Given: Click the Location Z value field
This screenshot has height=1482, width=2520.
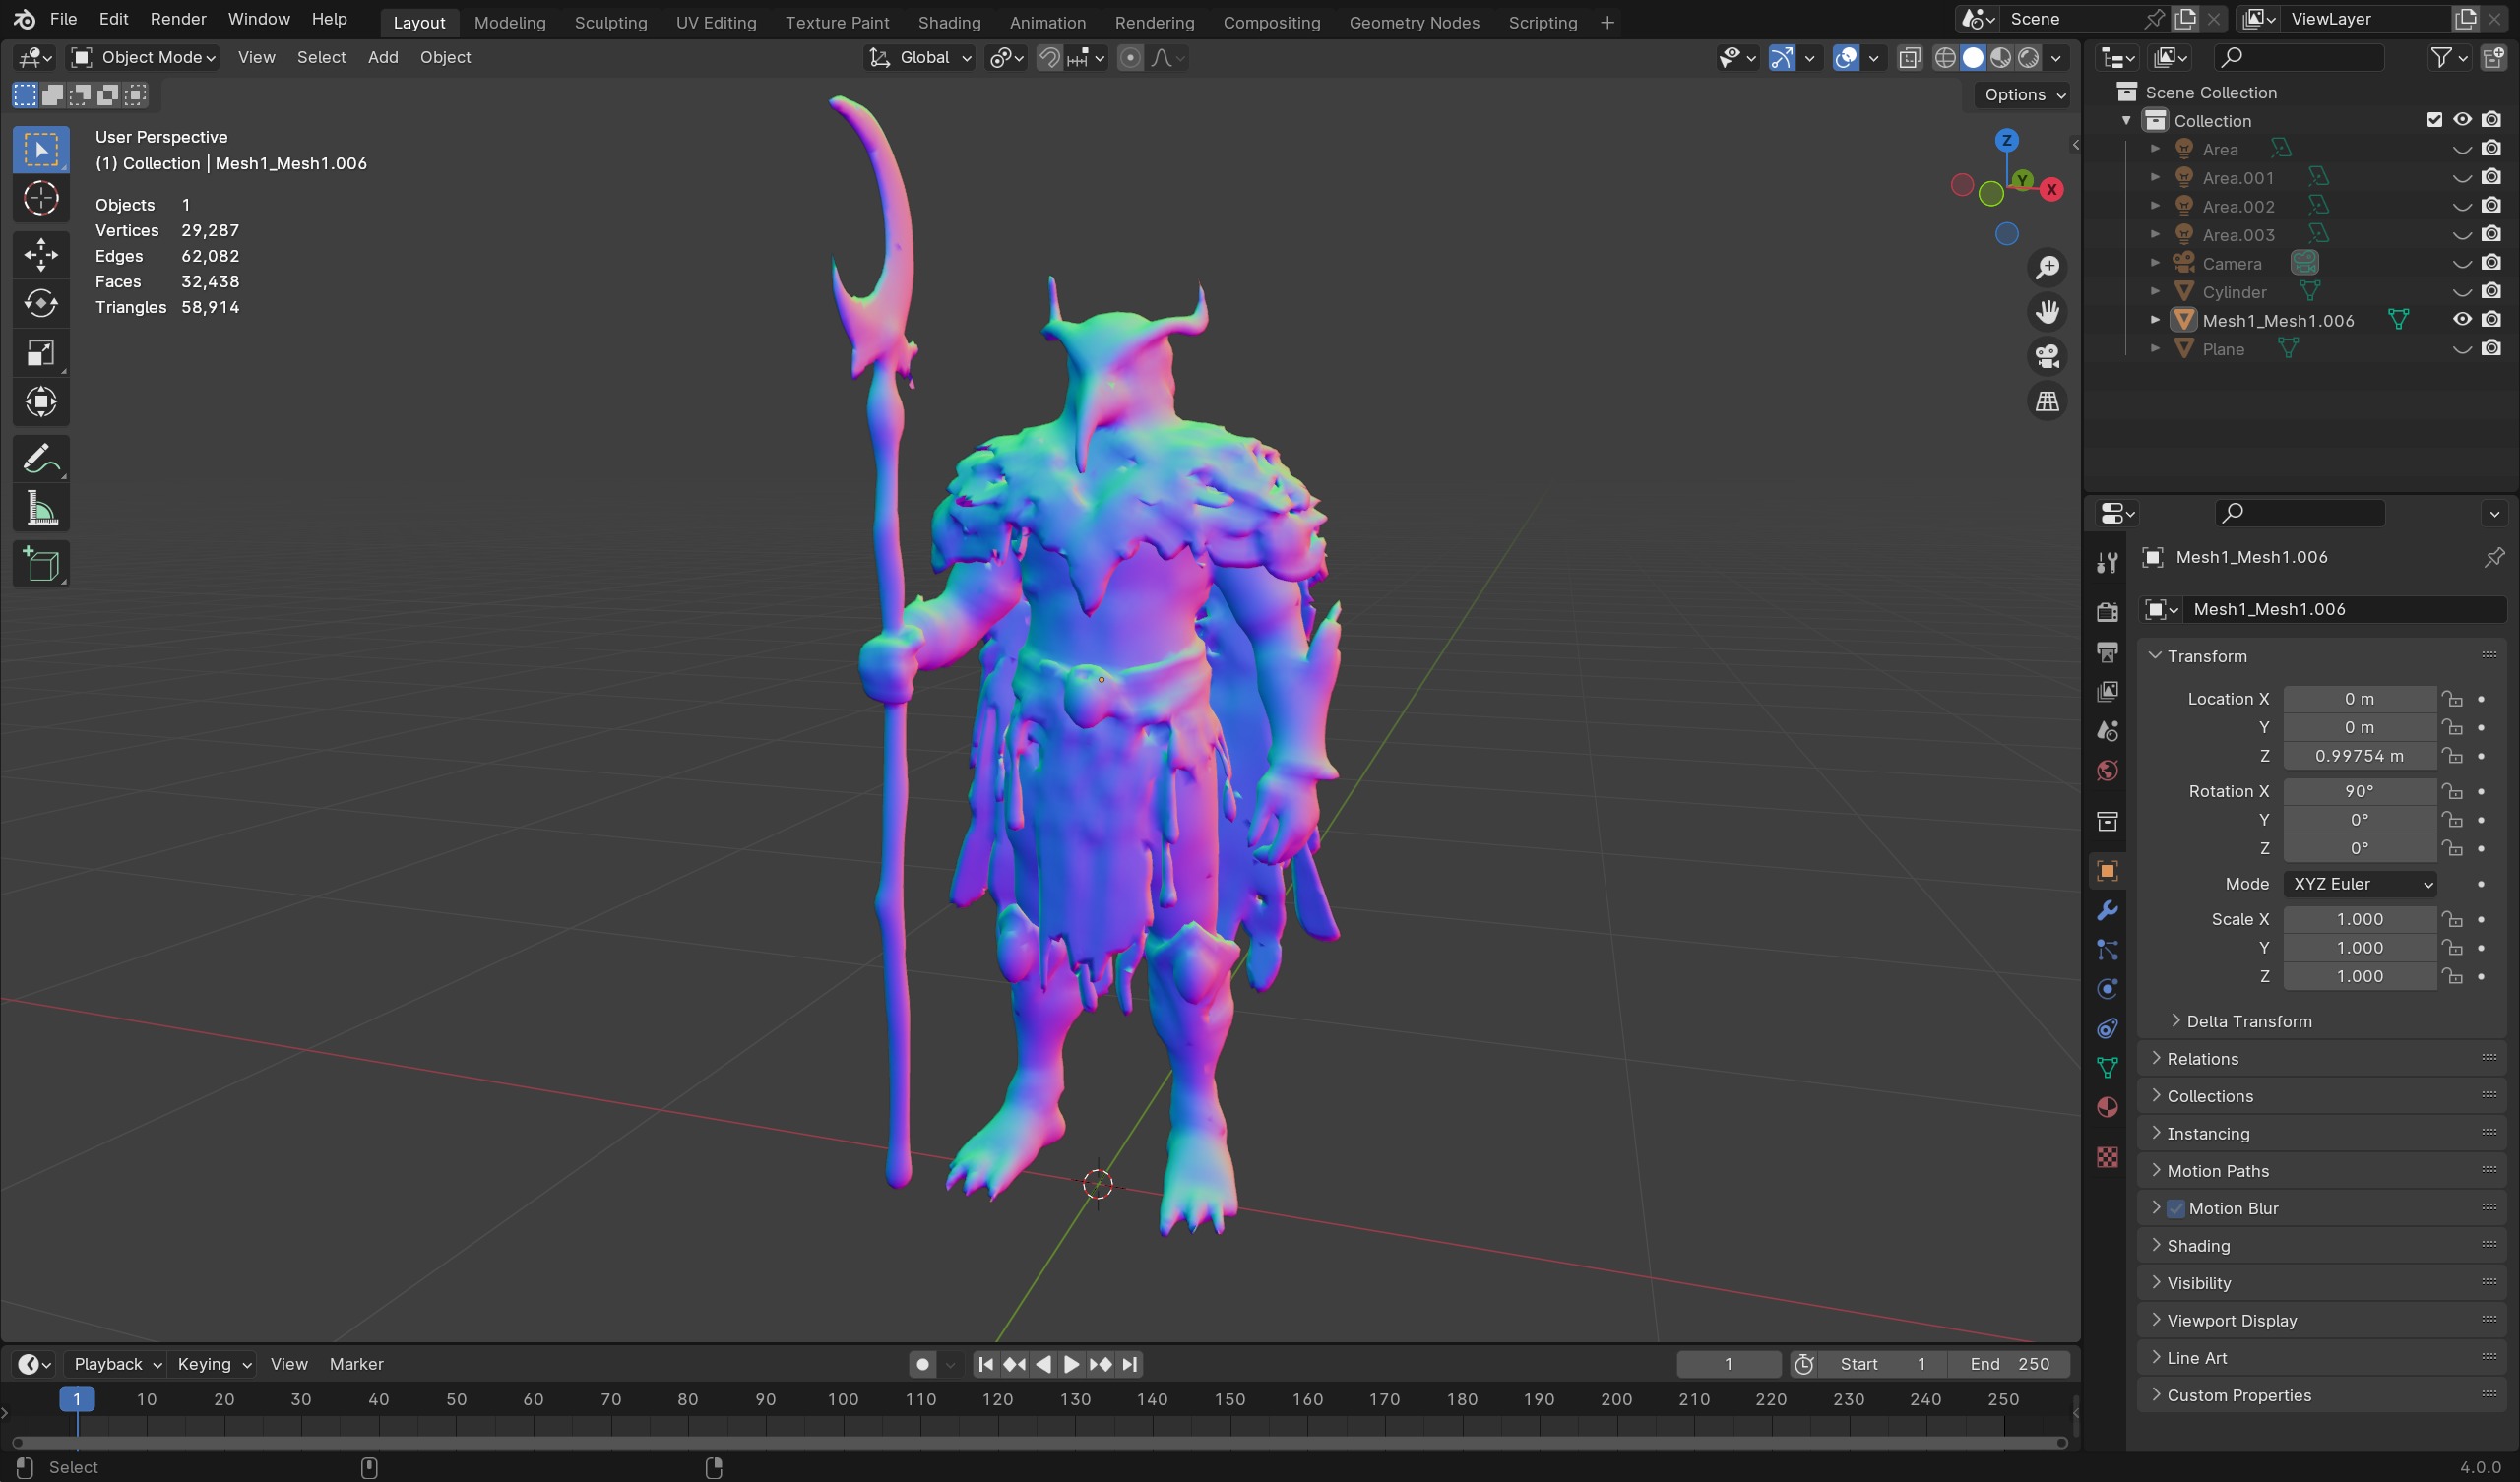Looking at the screenshot, I should coord(2359,756).
